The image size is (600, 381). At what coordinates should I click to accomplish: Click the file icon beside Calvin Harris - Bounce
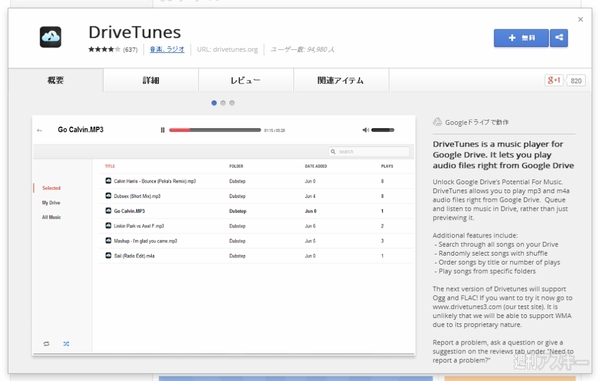[x=108, y=181]
